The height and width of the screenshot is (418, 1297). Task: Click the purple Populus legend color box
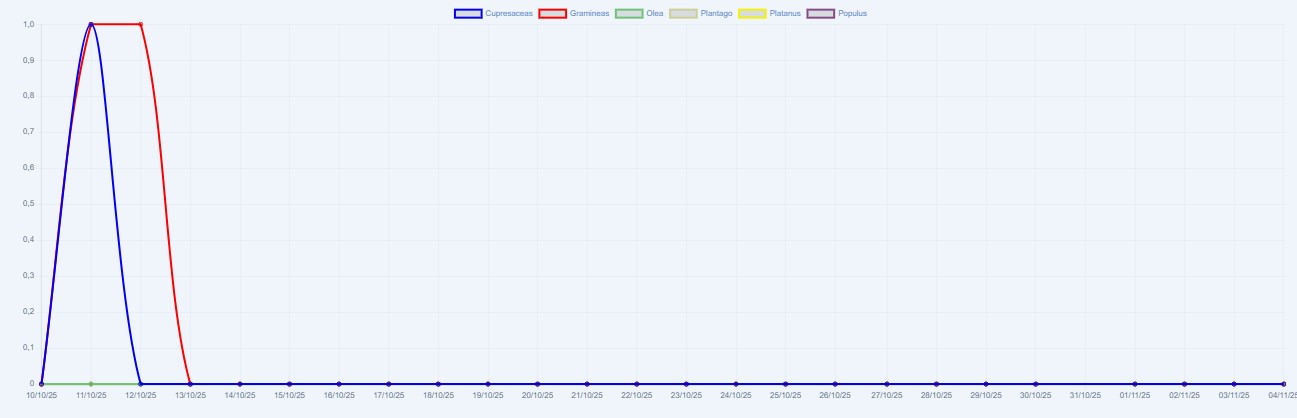[820, 13]
